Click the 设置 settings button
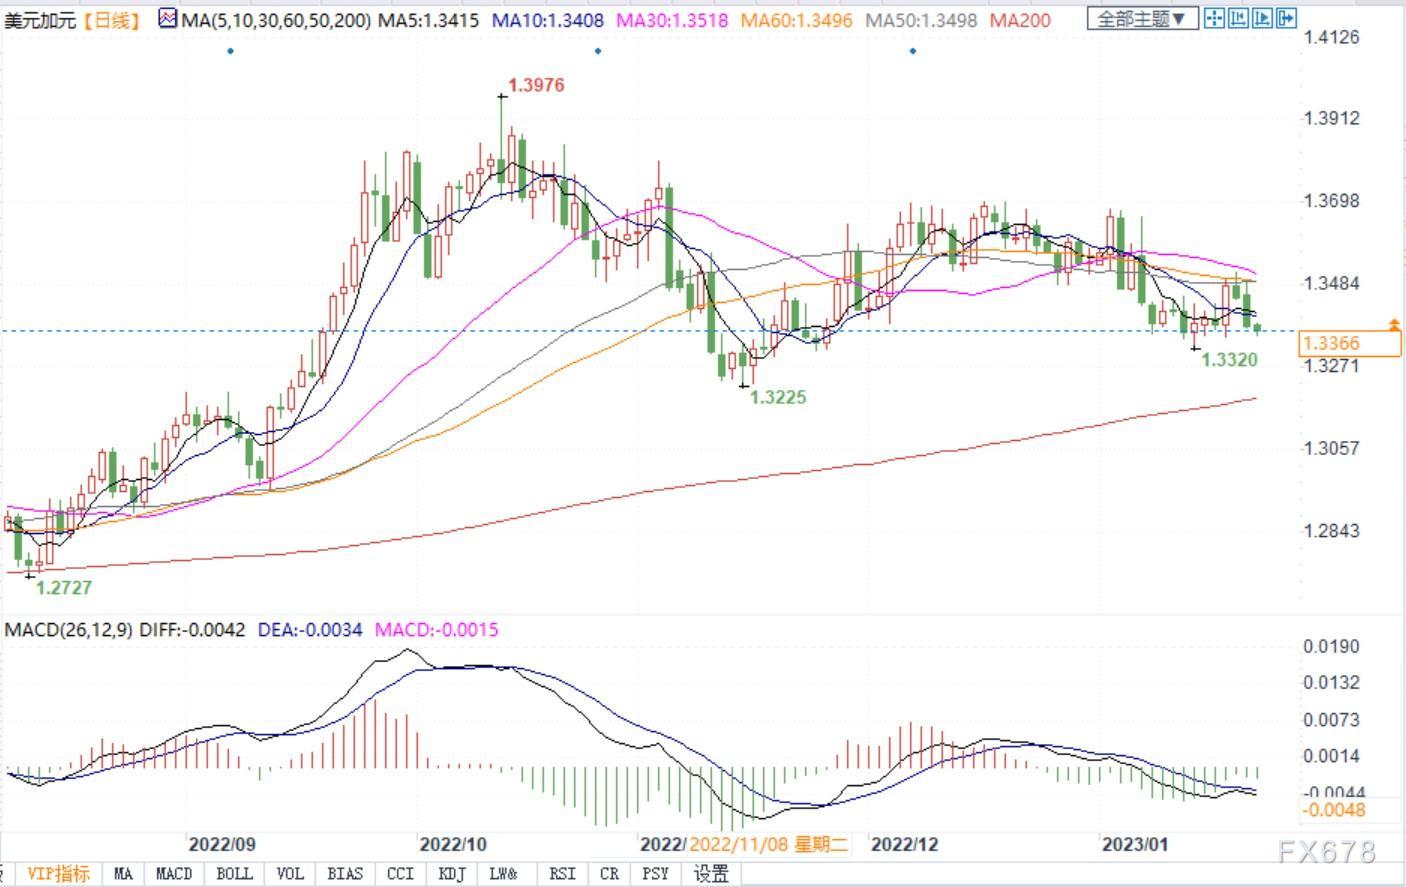Image resolution: width=1406 pixels, height=887 pixels. point(711,873)
